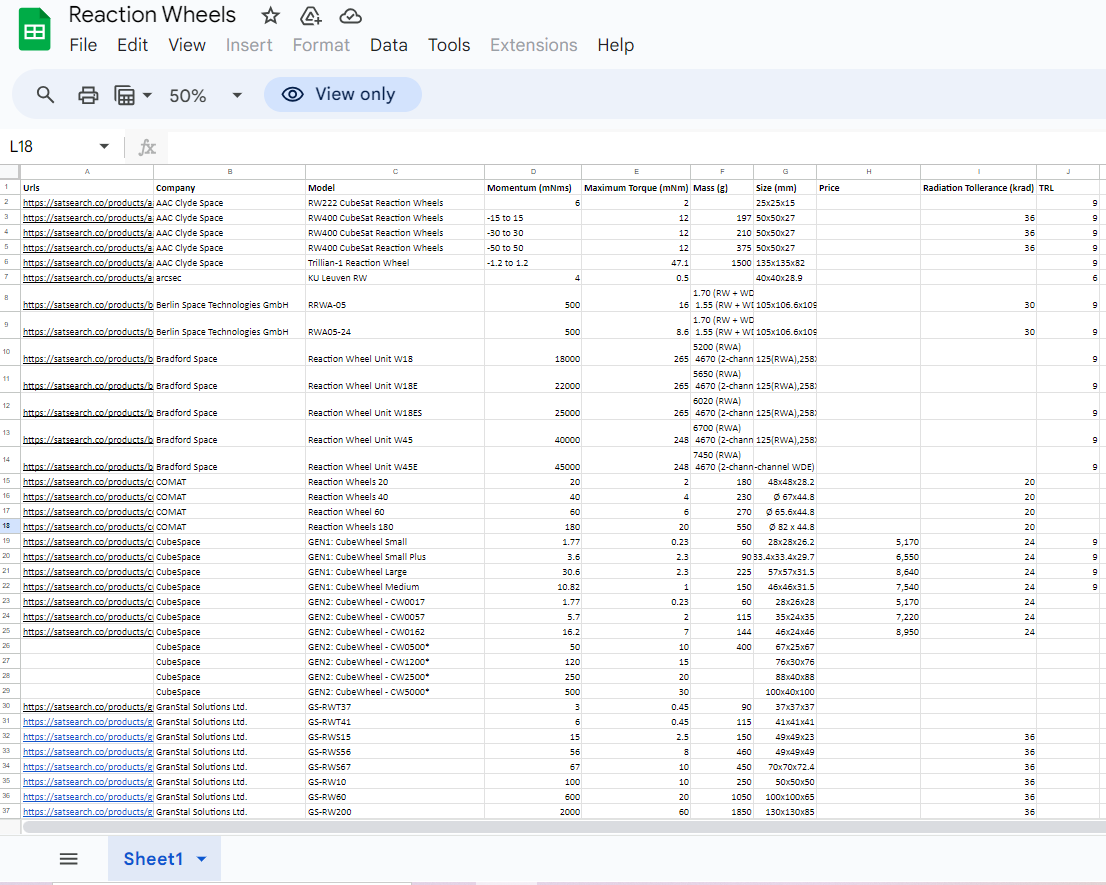Select the GS-RWS67 model cell
The height and width of the screenshot is (885, 1106).
(x=395, y=767)
